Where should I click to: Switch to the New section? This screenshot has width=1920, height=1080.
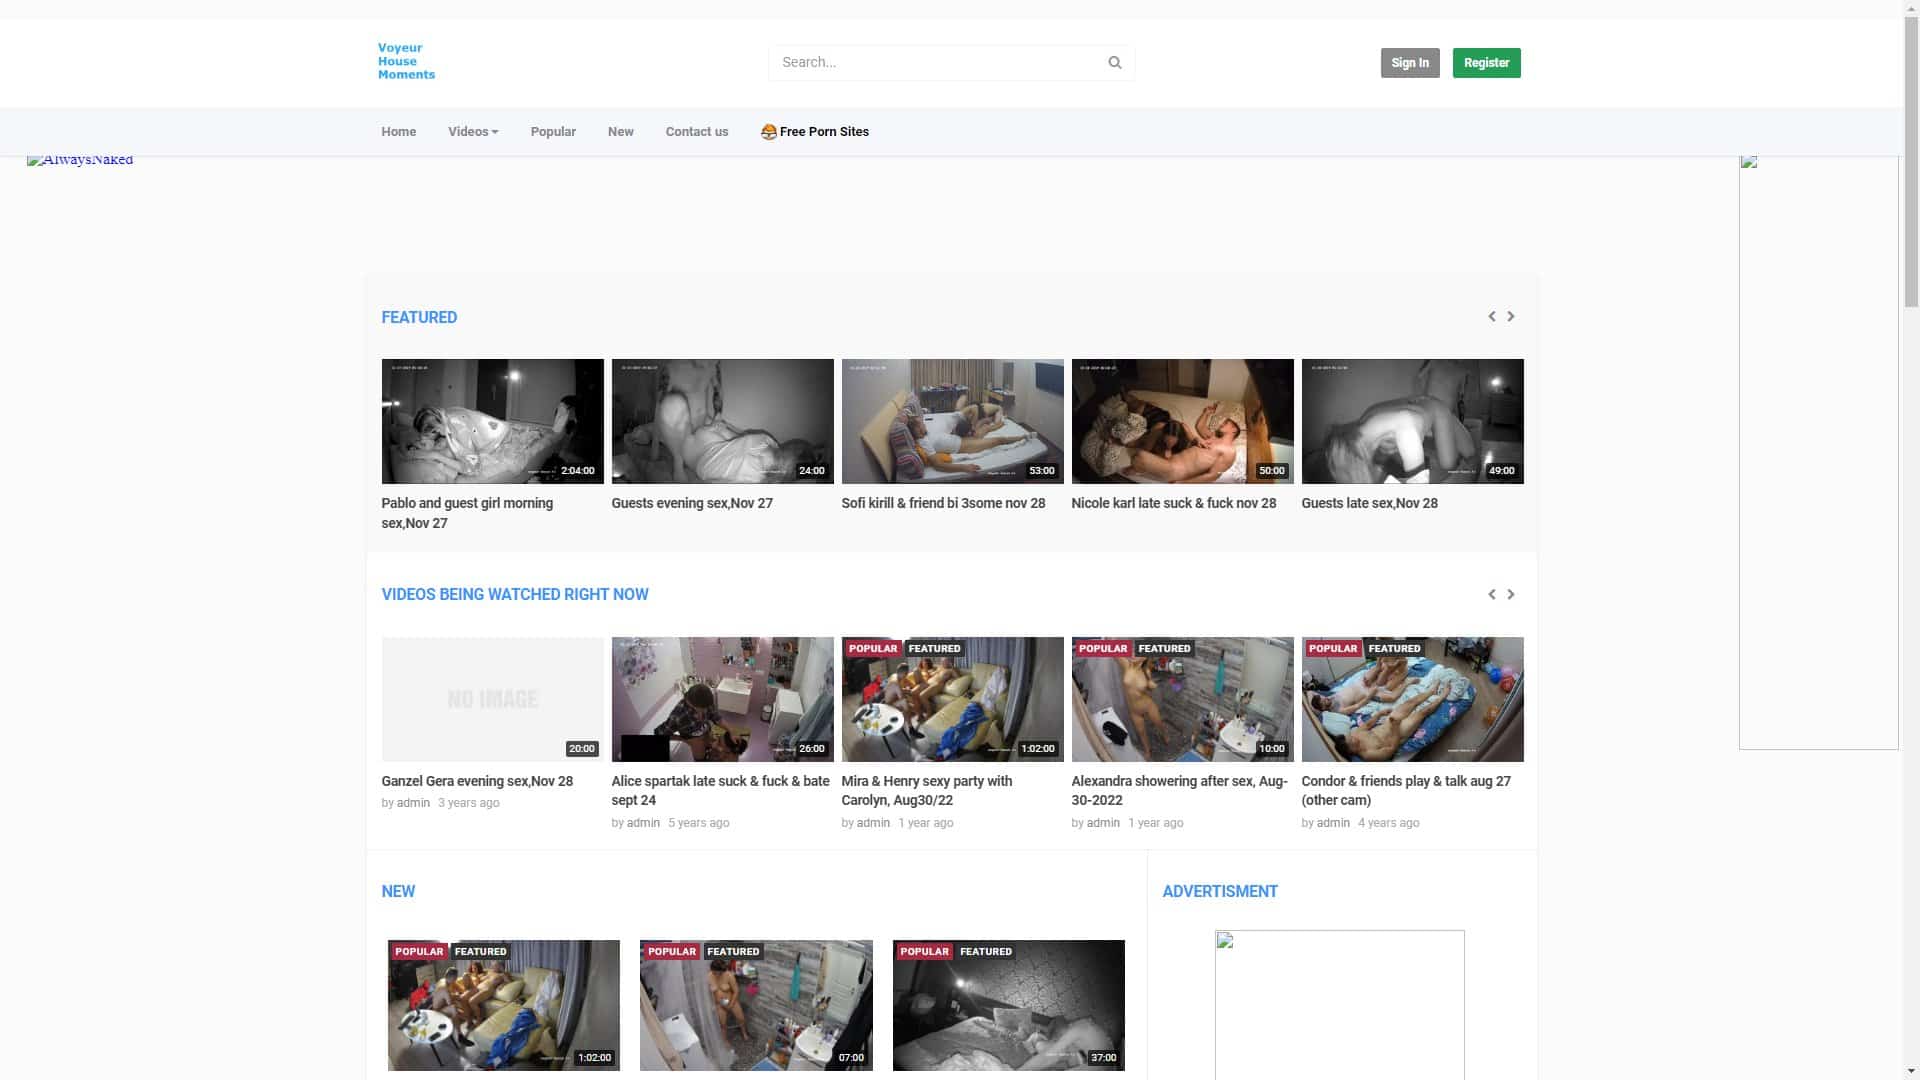coord(620,131)
